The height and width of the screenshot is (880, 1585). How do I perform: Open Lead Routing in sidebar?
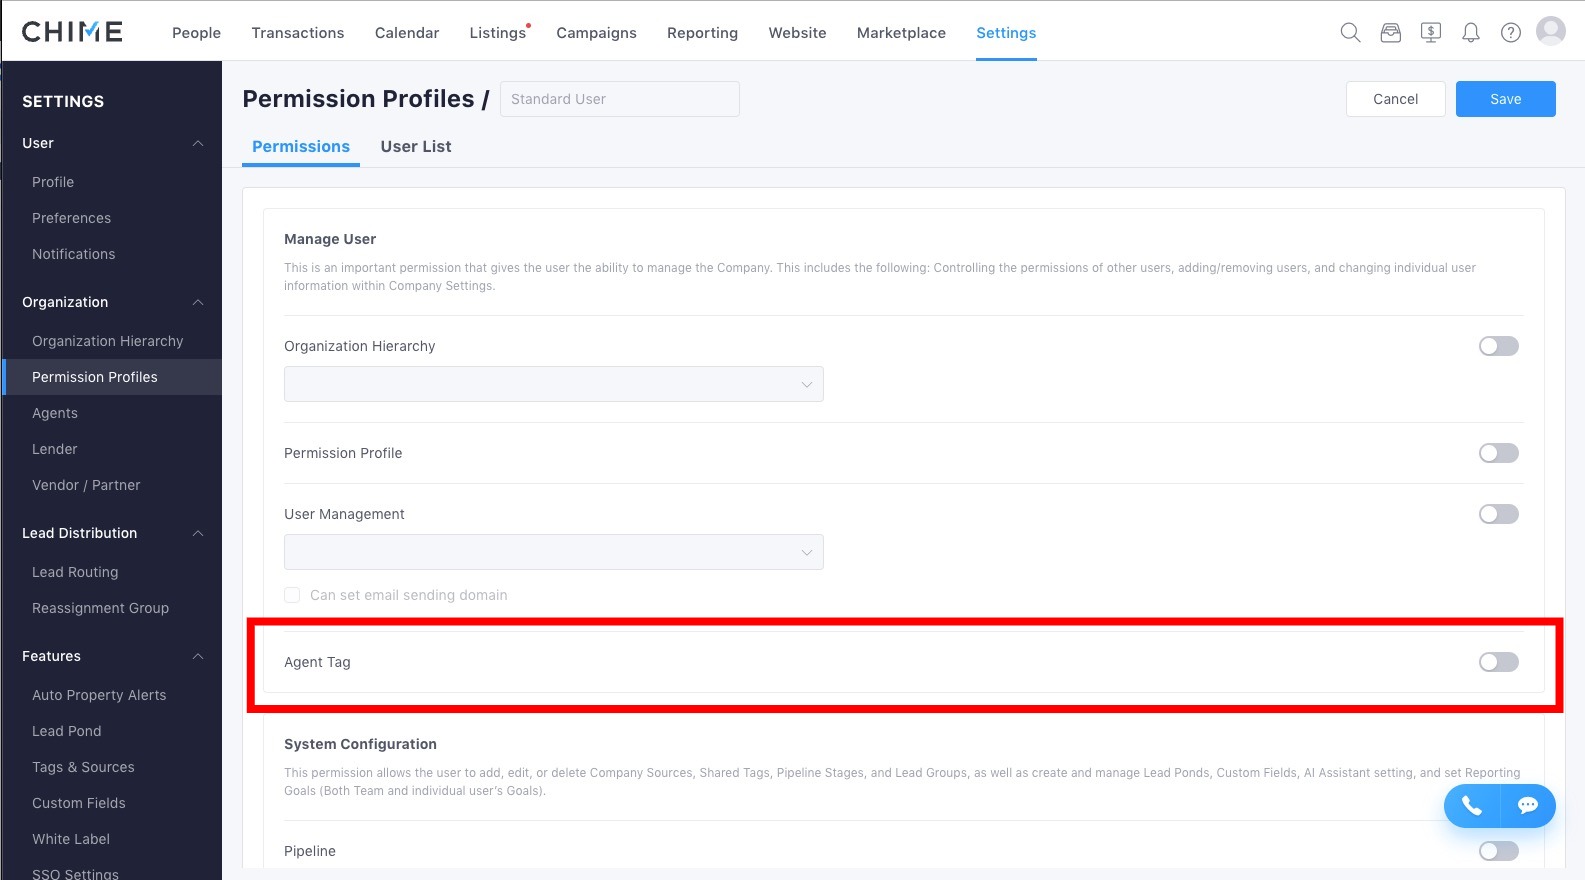[75, 572]
